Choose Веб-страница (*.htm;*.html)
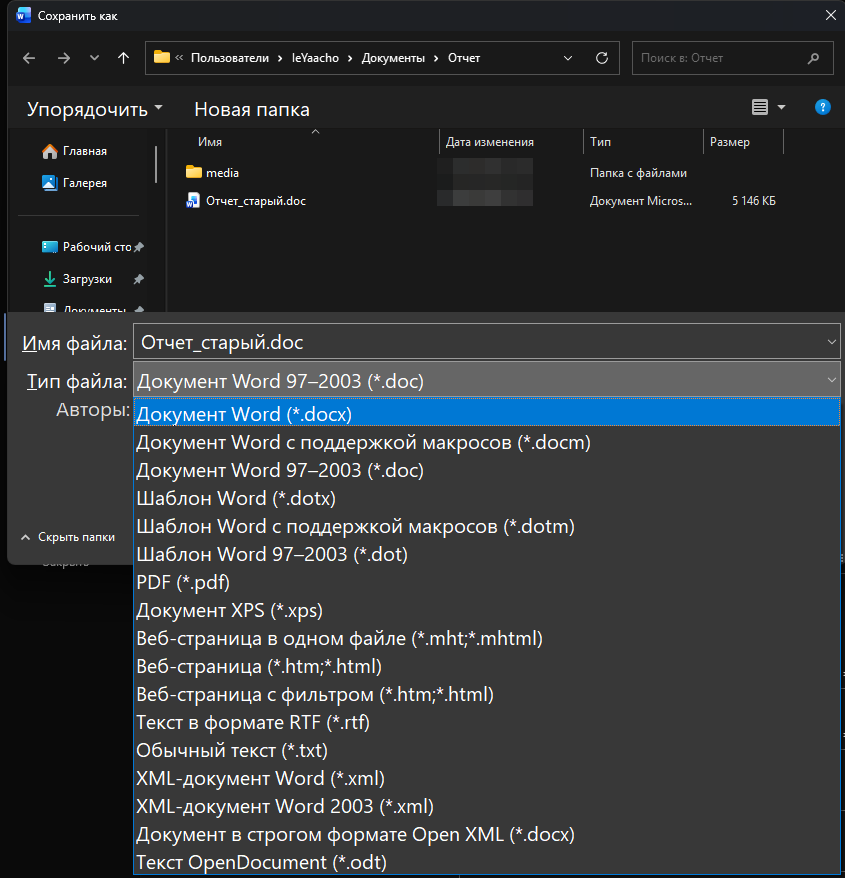Viewport: 845px width, 878px height. [487, 666]
